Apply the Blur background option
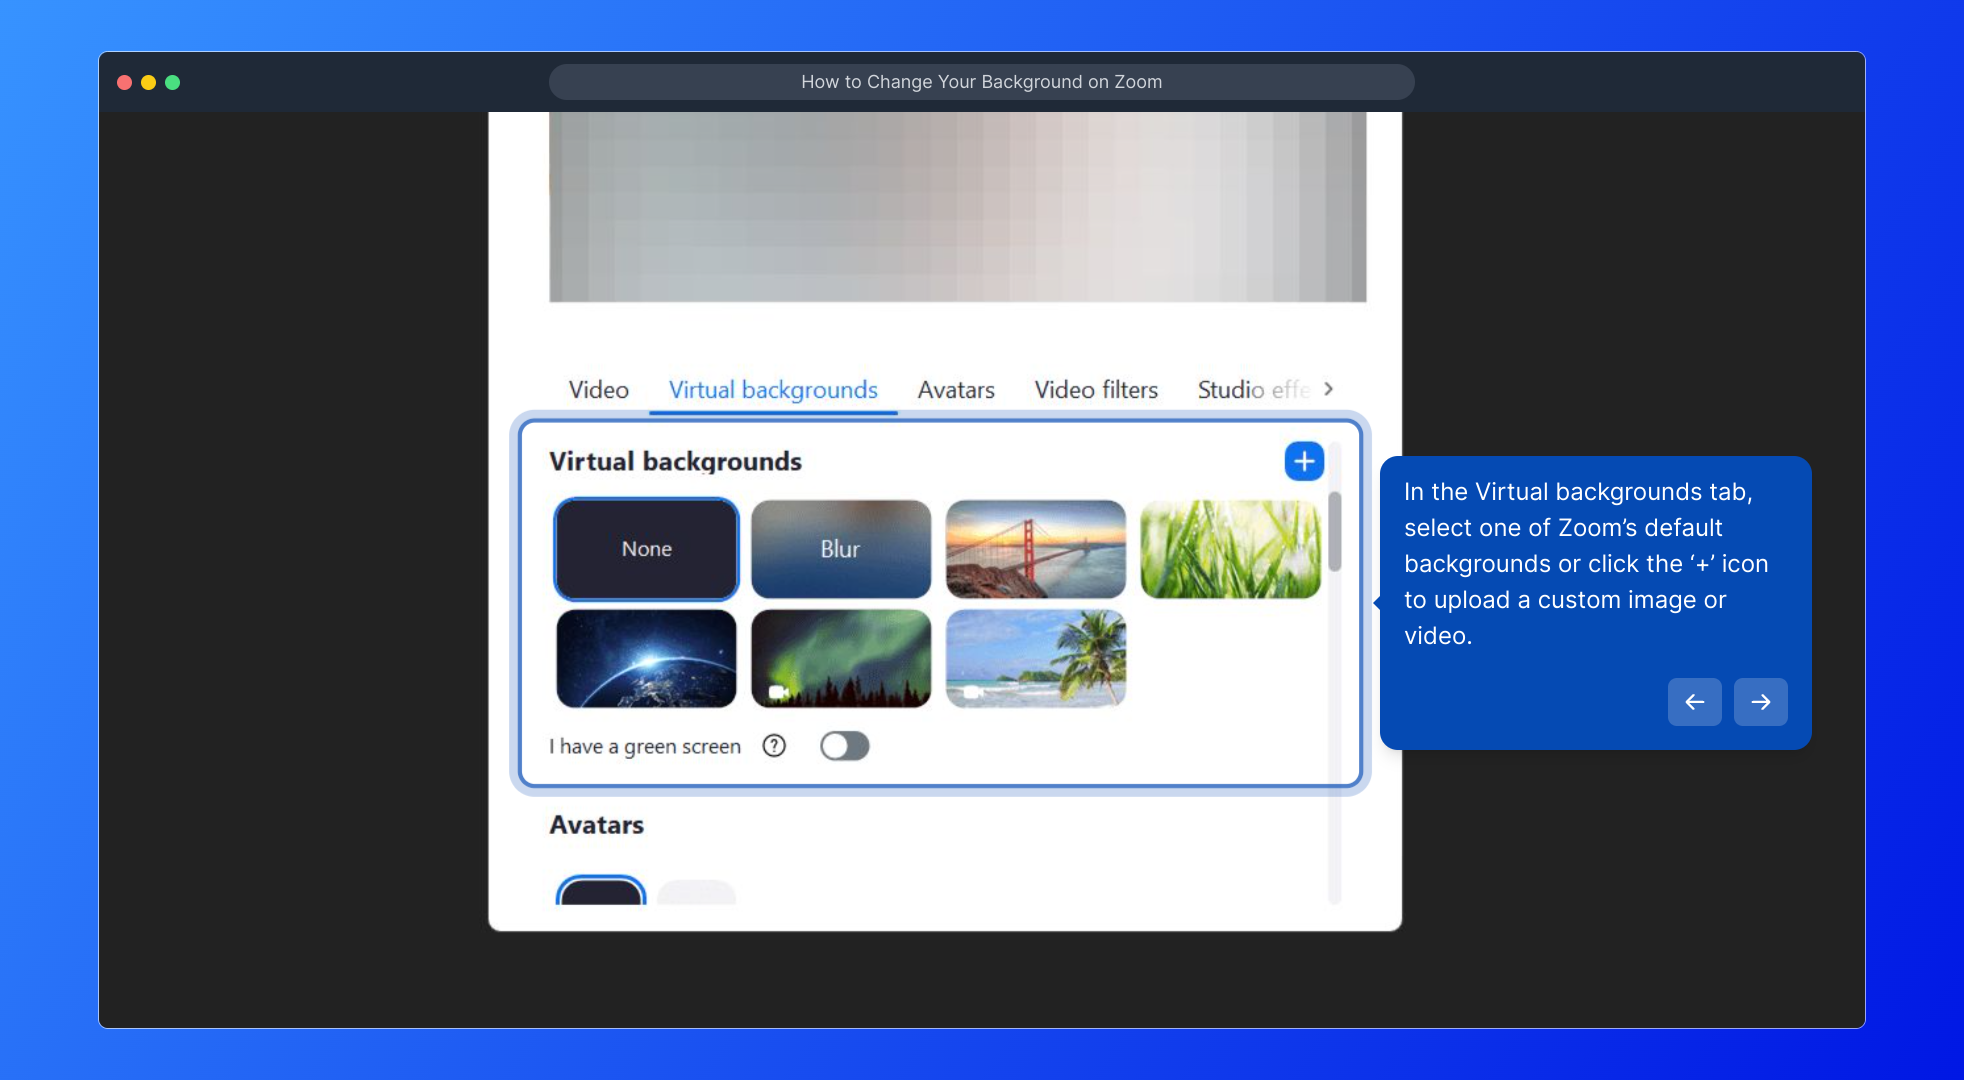The height and width of the screenshot is (1080, 1964). [x=840, y=549]
